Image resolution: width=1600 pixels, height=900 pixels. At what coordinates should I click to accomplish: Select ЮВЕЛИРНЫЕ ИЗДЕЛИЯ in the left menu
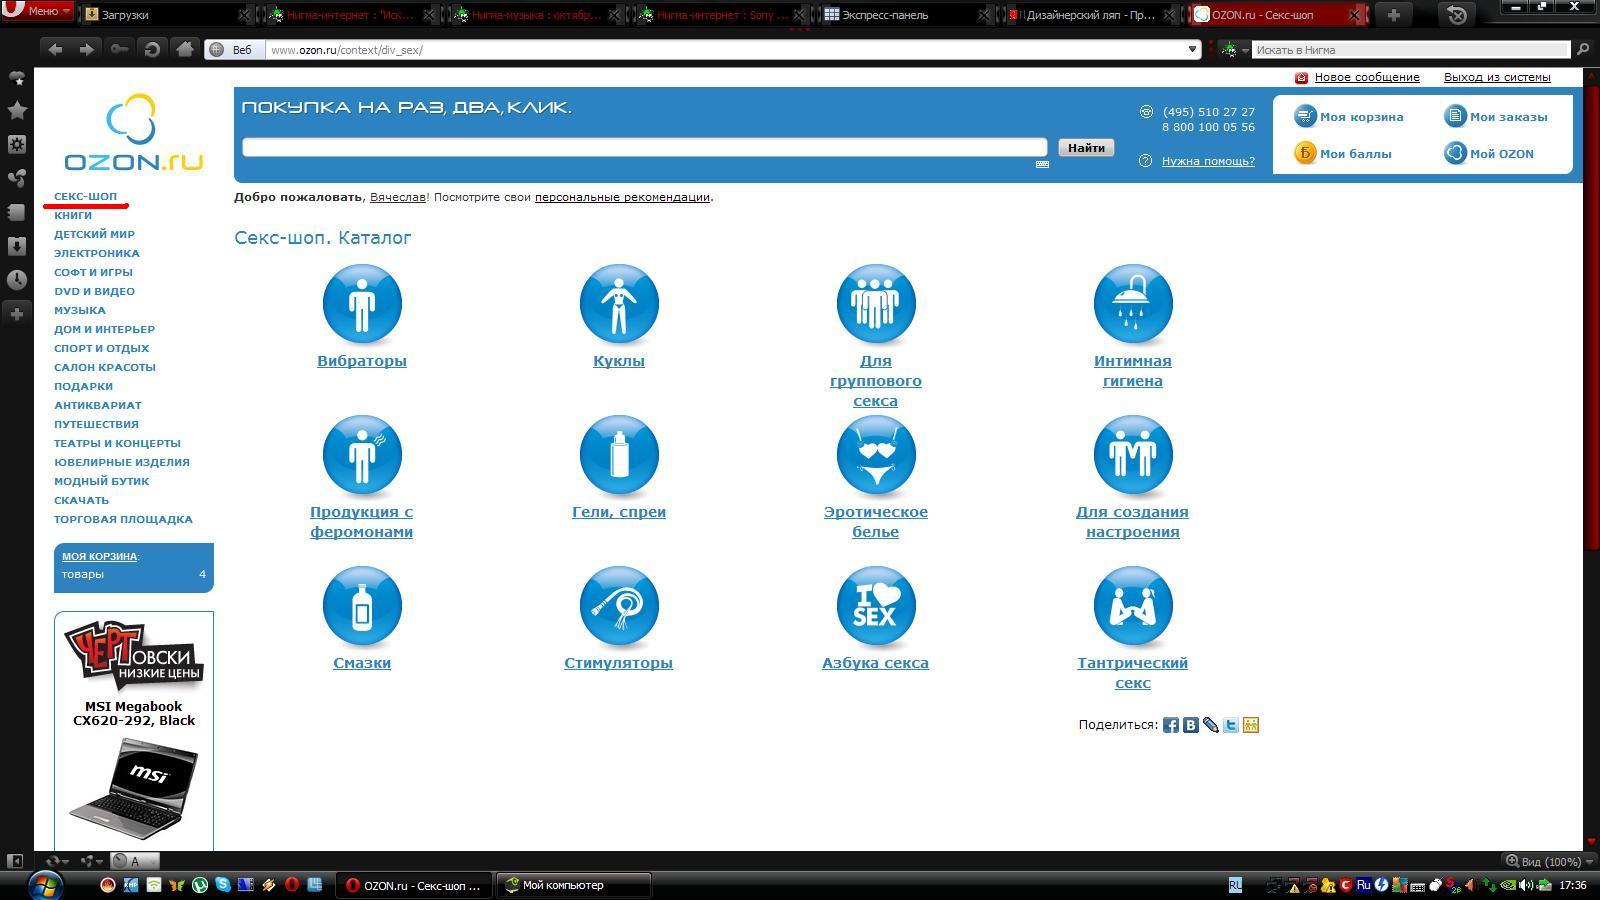(122, 462)
